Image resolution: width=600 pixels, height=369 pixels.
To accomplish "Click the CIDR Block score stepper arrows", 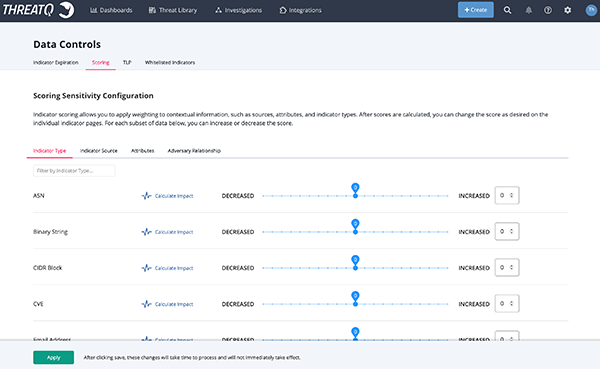I will [x=512, y=267].
